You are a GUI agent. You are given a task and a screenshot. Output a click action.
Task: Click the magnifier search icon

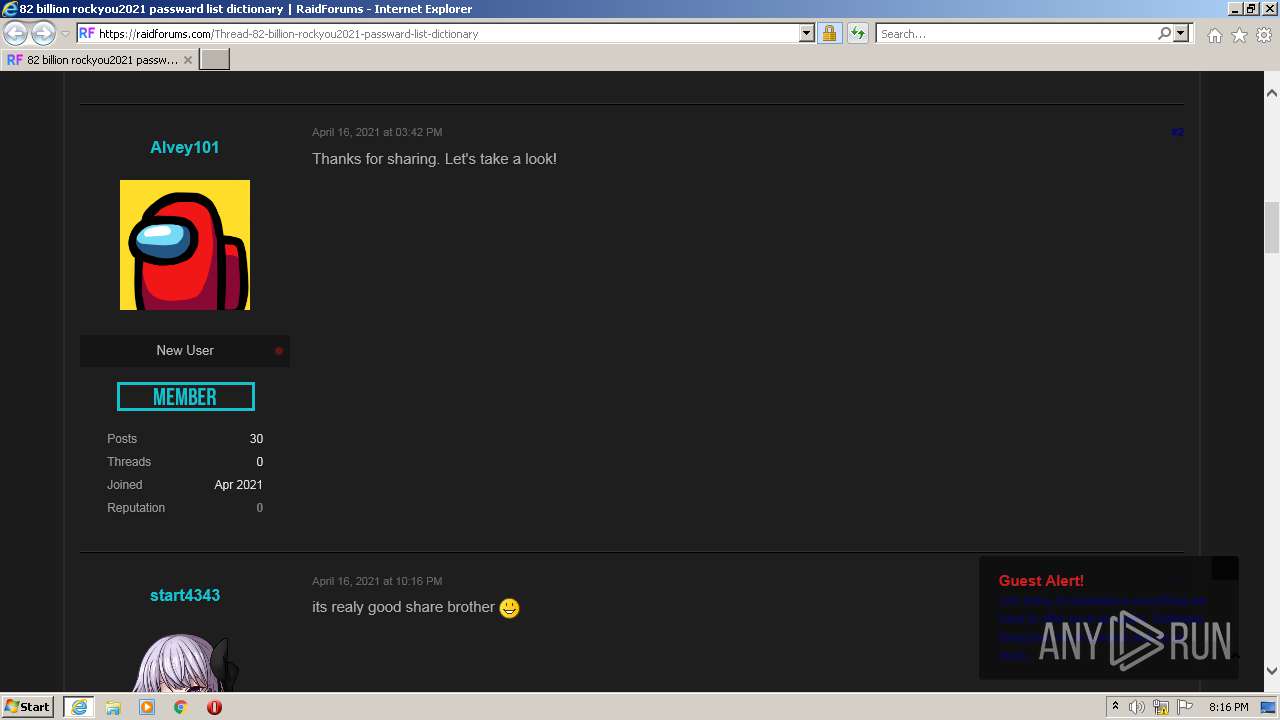click(1164, 34)
